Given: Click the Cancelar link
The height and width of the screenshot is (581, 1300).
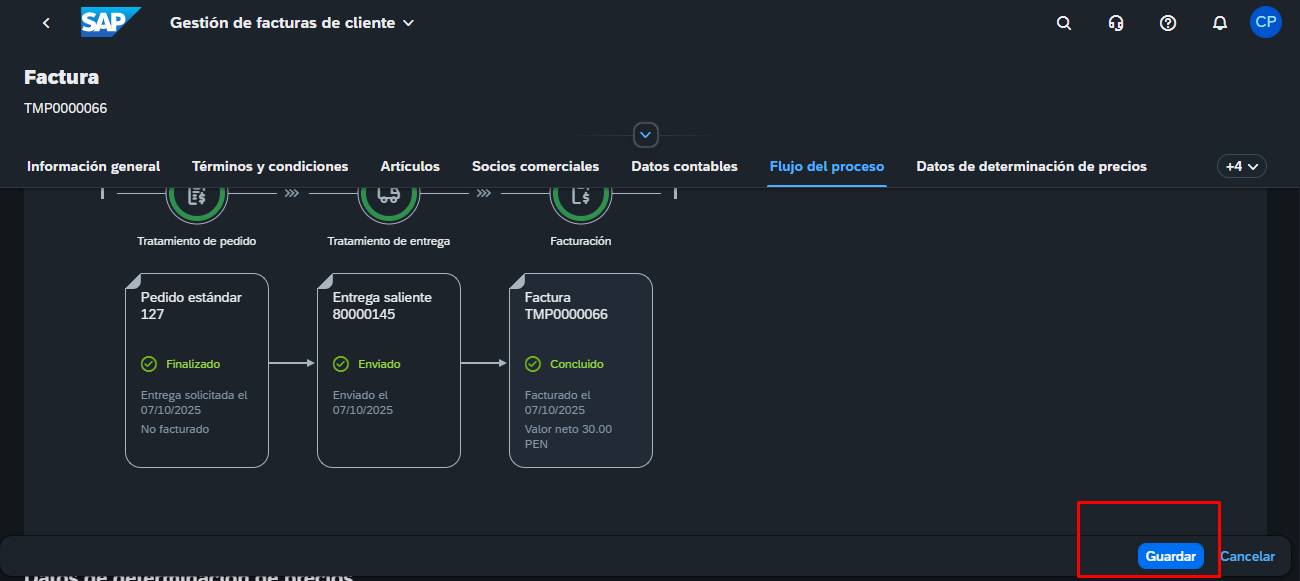Looking at the screenshot, I should point(1247,556).
